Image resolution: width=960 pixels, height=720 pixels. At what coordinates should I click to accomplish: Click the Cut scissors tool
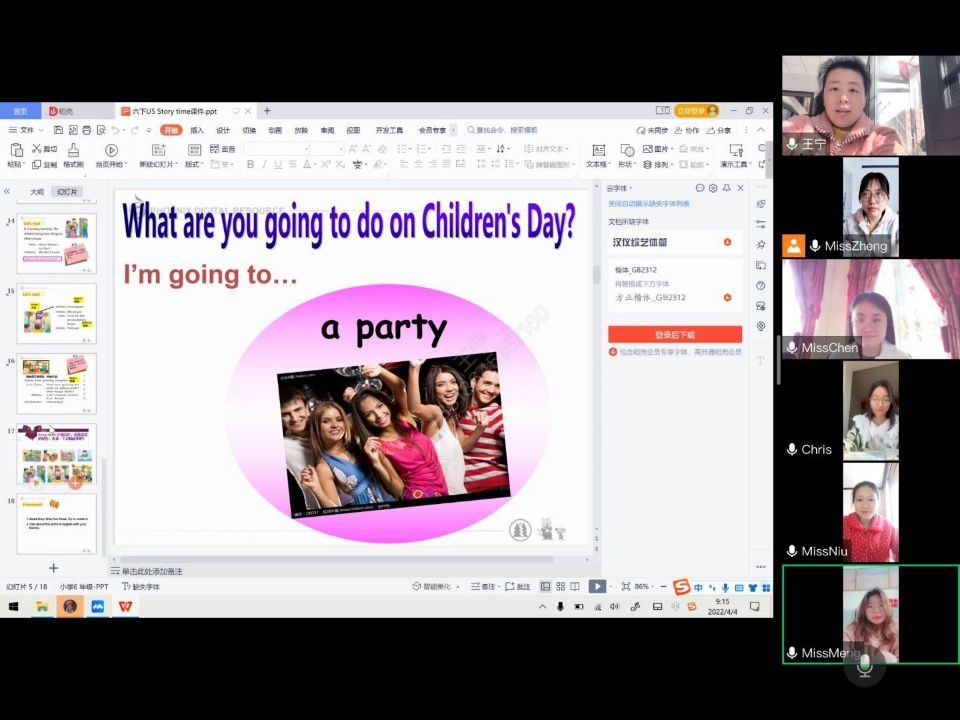pos(44,149)
